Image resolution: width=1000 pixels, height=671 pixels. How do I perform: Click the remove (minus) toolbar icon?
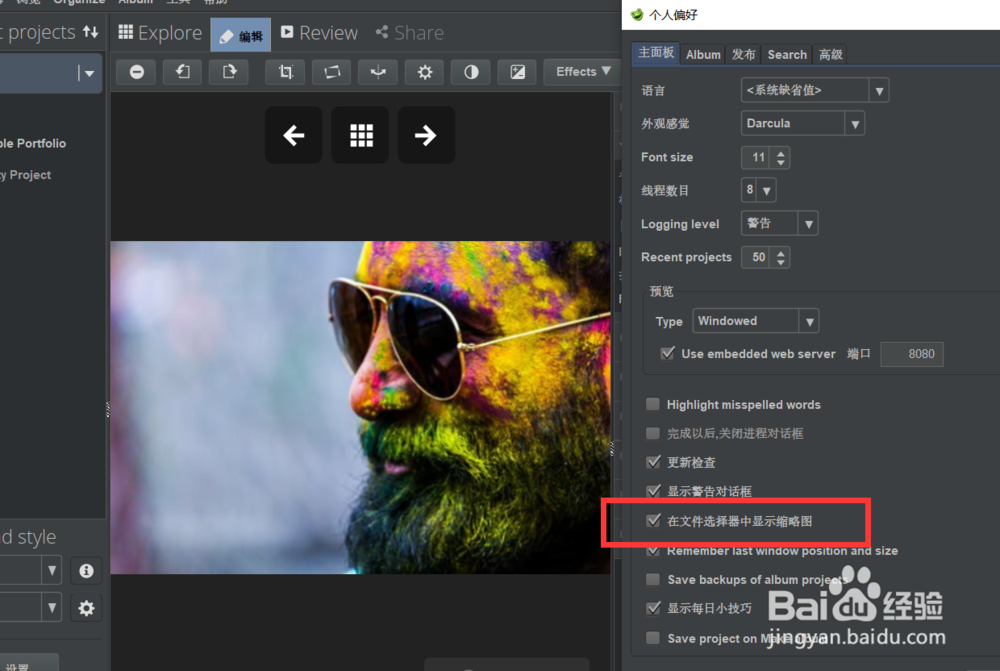pos(136,71)
